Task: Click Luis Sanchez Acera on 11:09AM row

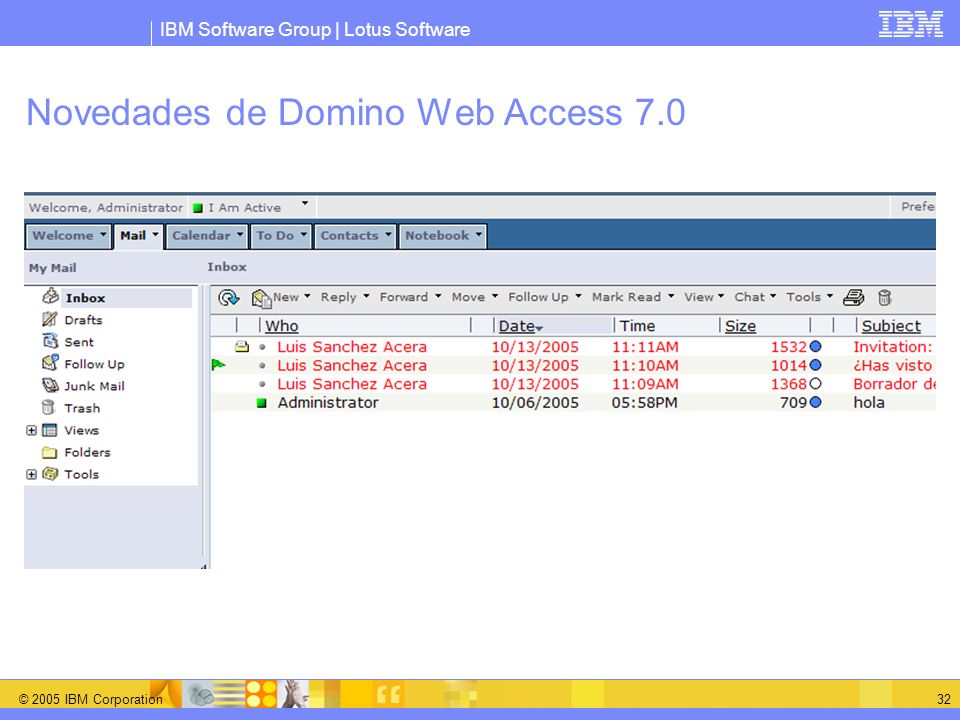Action: (351, 384)
